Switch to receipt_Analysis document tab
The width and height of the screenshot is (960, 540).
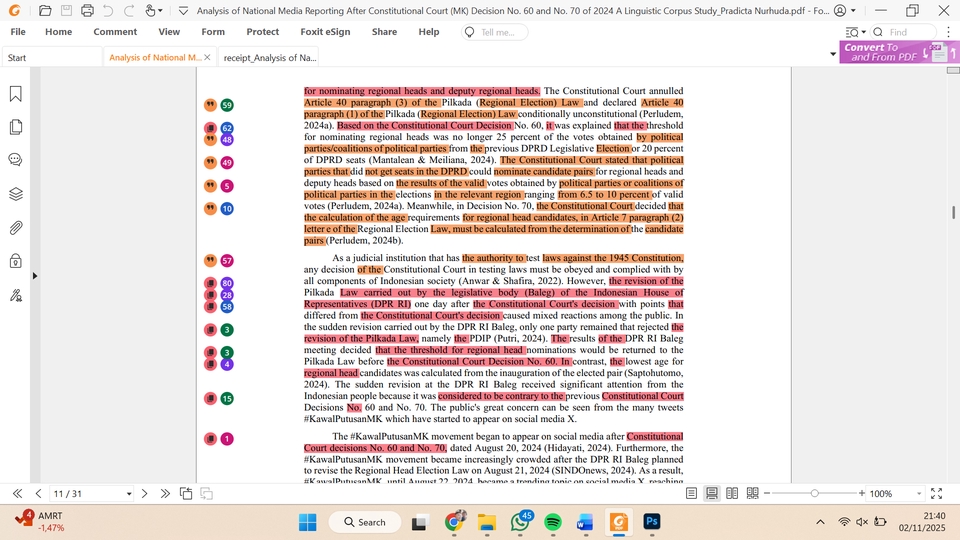(269, 58)
